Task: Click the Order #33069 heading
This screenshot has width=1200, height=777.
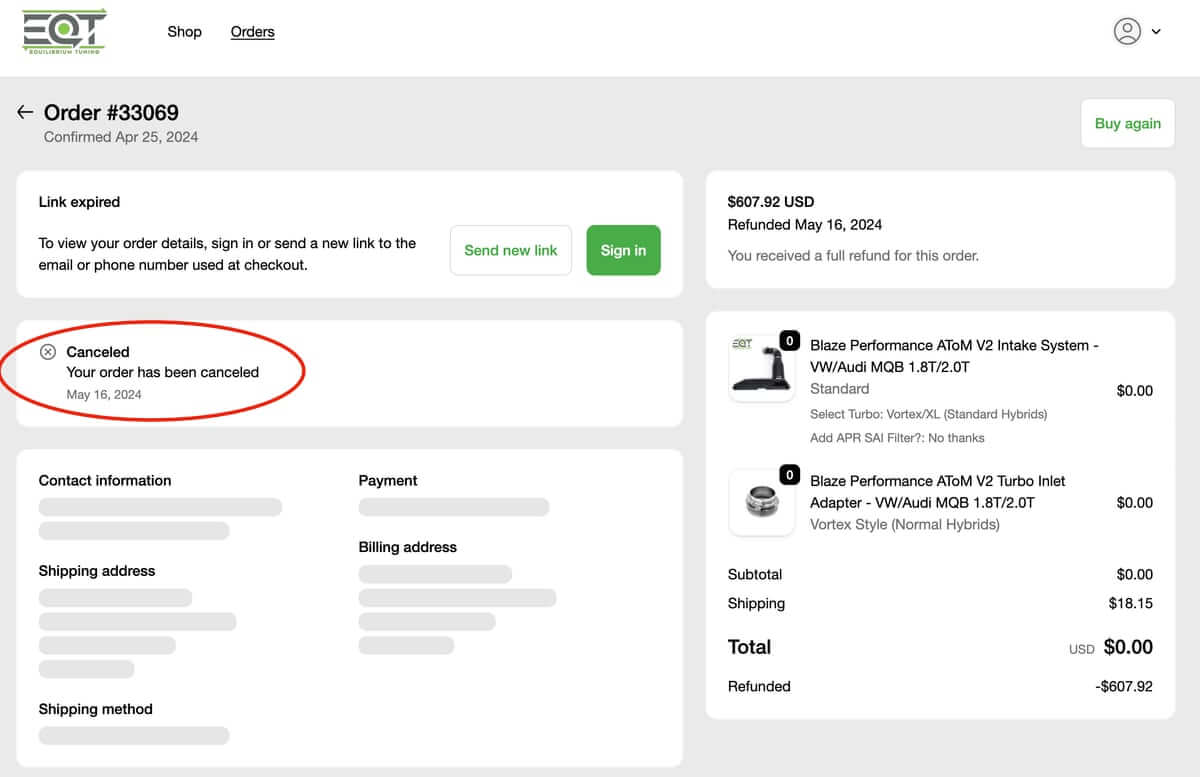Action: point(111,113)
